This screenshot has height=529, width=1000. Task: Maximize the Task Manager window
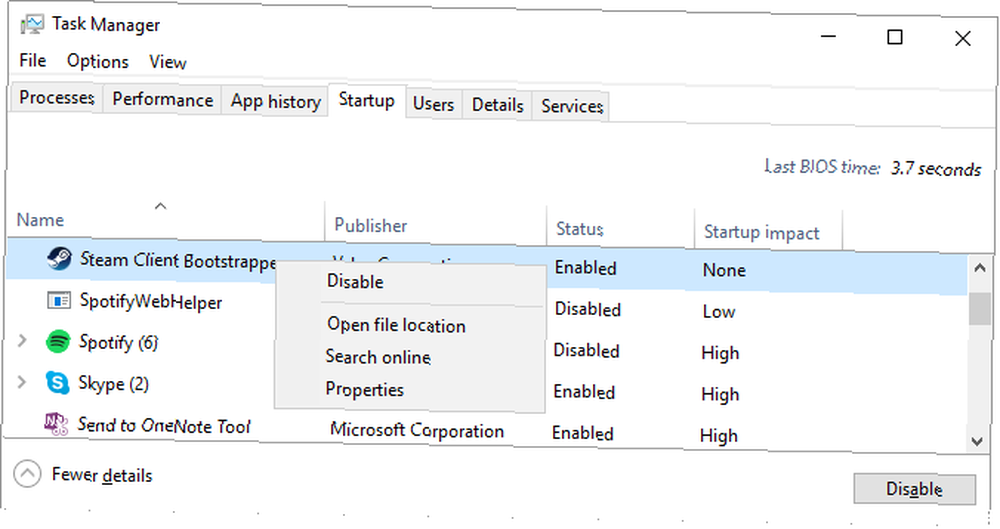click(x=895, y=37)
